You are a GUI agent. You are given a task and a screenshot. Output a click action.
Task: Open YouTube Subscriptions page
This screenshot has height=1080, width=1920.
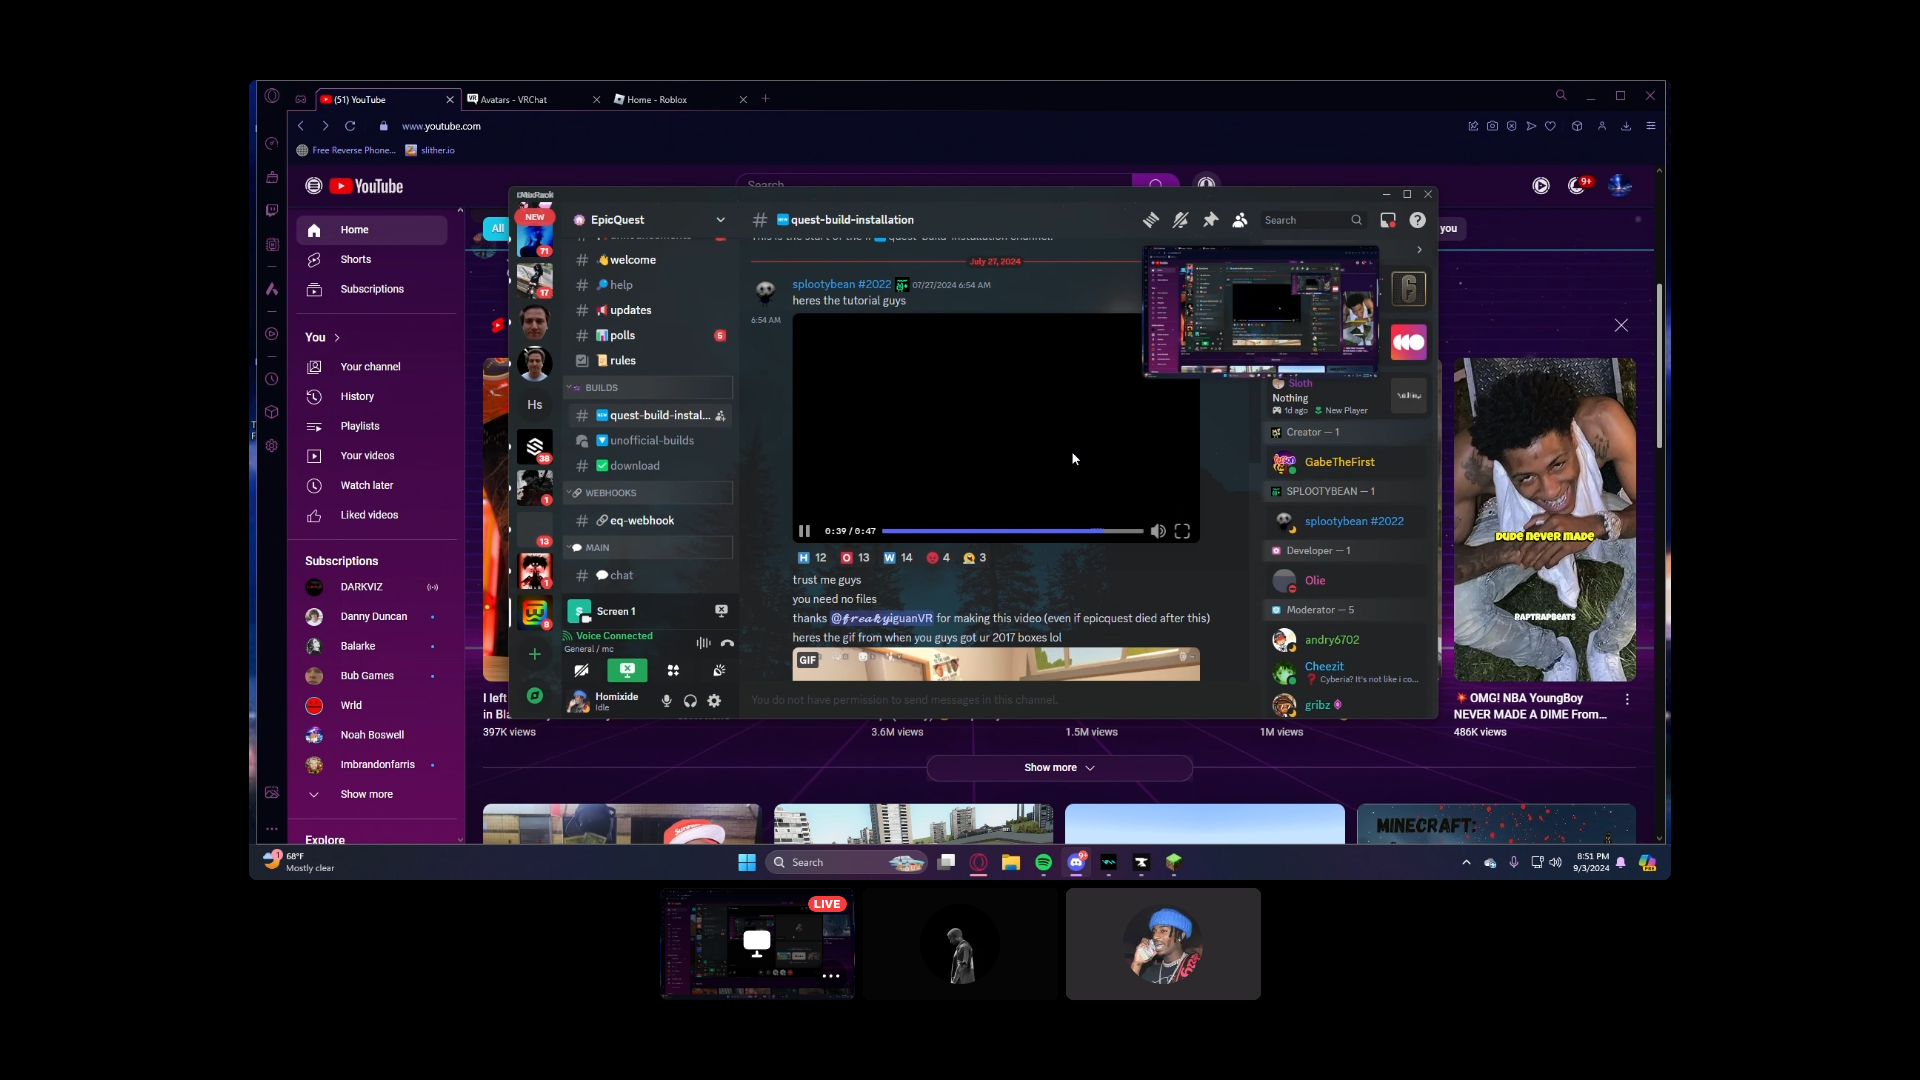click(x=372, y=289)
